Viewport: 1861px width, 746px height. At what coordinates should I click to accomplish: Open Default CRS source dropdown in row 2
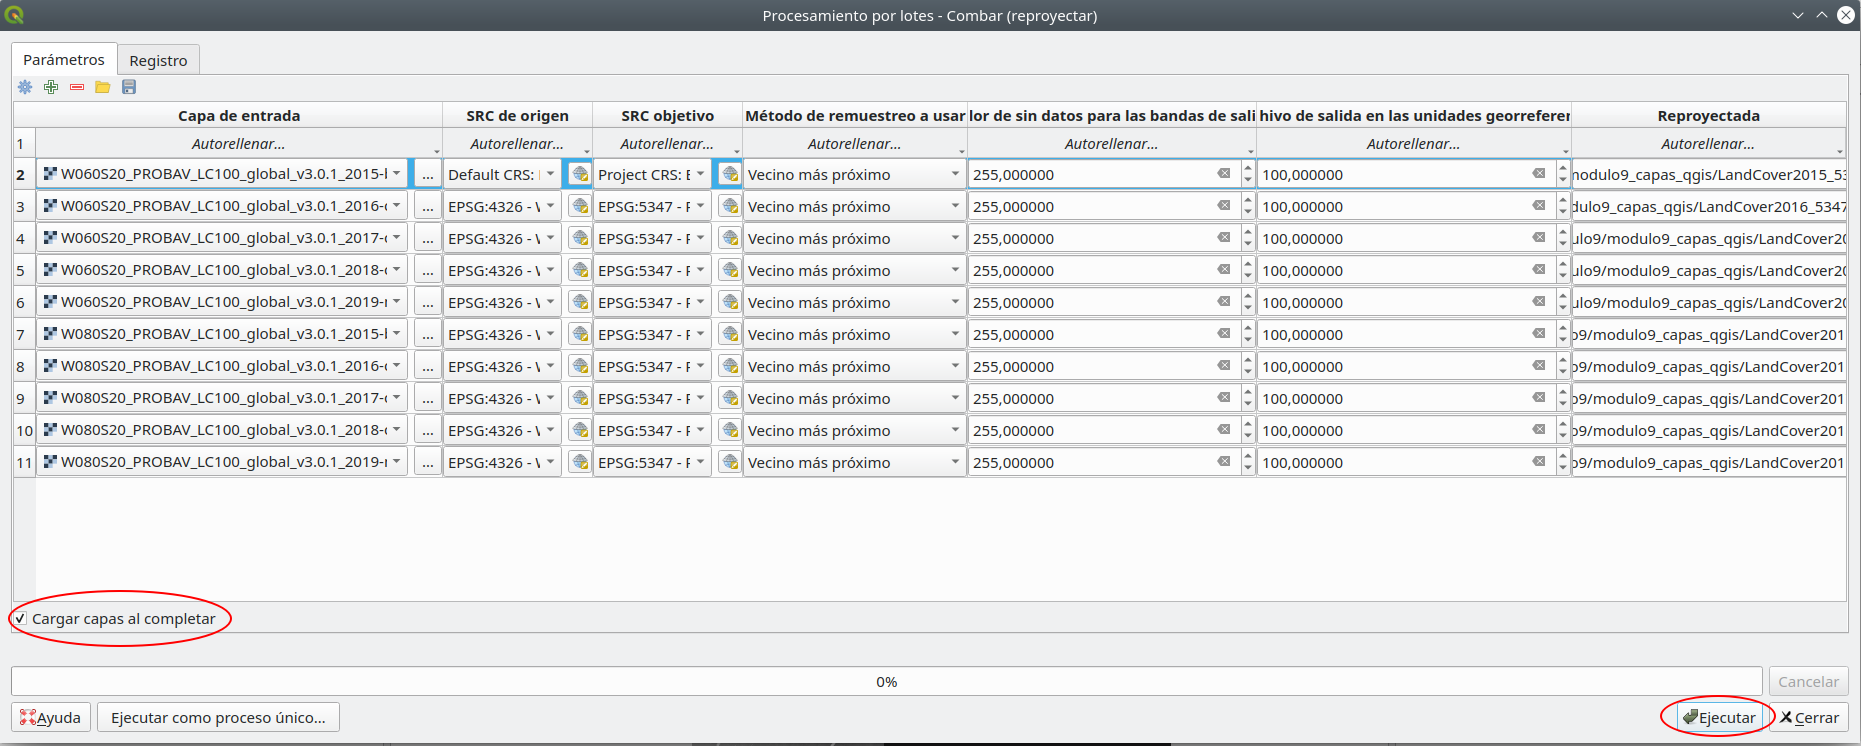(502, 174)
